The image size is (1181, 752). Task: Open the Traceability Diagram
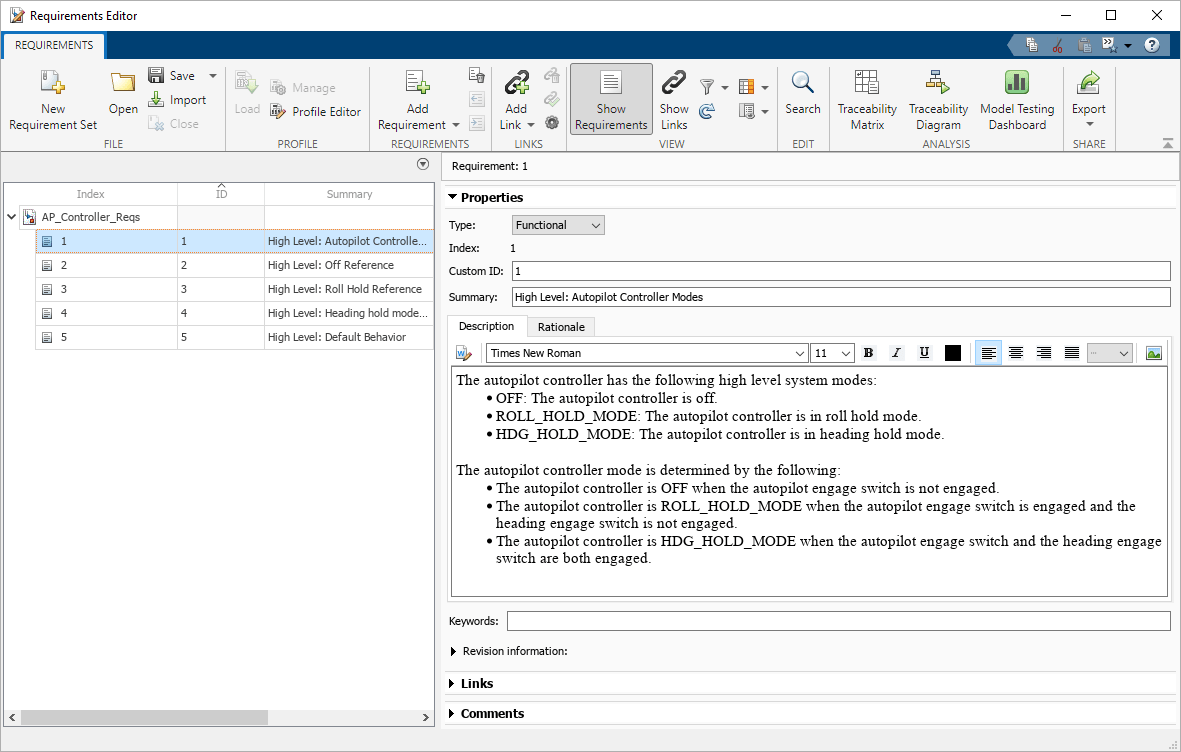tap(938, 100)
